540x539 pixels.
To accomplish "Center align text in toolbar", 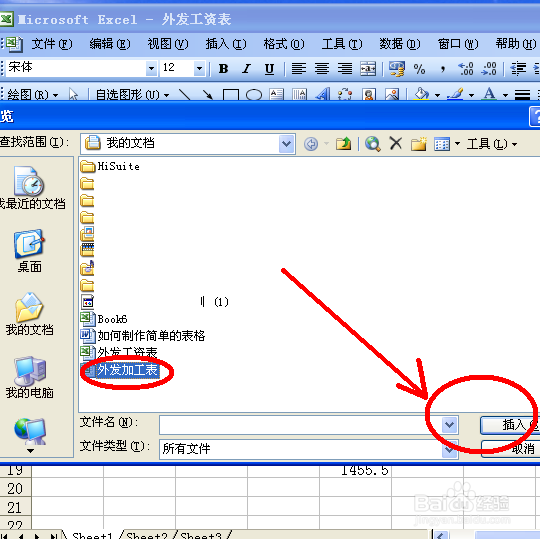I will (322, 69).
